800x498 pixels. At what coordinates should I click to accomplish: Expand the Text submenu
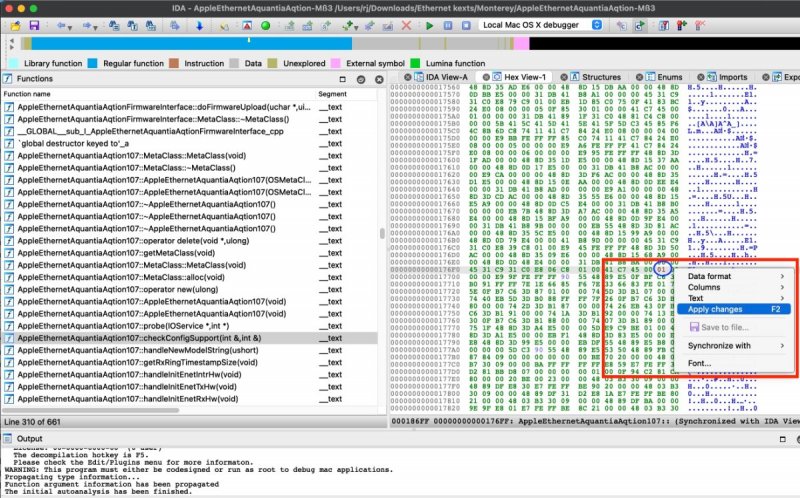tap(736, 298)
